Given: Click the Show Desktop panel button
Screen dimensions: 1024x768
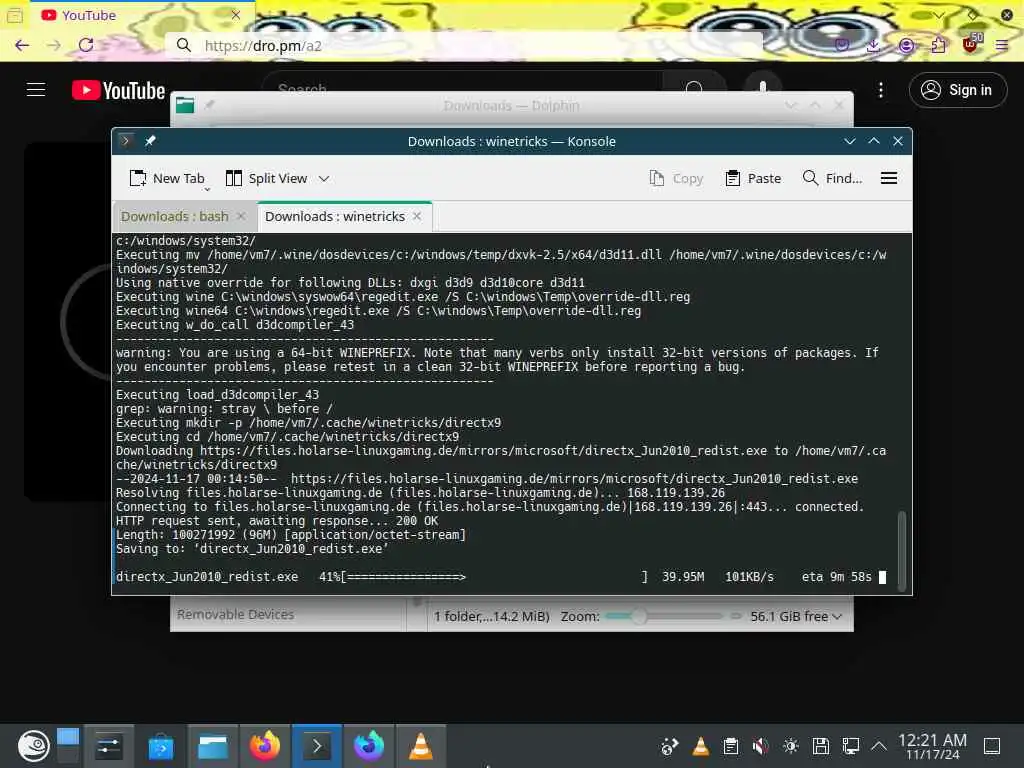Looking at the screenshot, I should (992, 746).
